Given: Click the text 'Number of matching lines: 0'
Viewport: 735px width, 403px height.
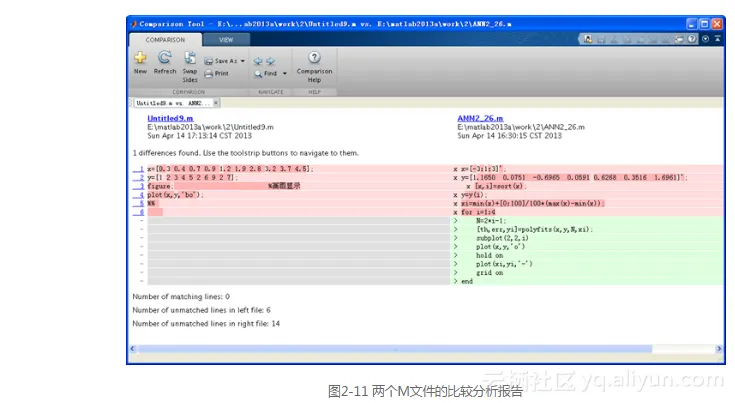Looking at the screenshot, I should coord(181,297).
